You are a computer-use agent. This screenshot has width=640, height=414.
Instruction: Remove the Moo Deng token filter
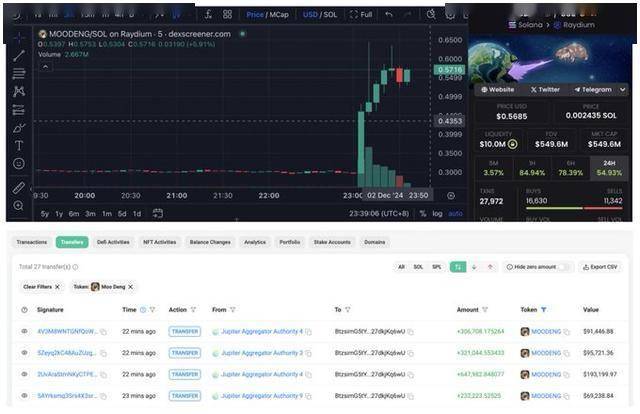coord(131,287)
